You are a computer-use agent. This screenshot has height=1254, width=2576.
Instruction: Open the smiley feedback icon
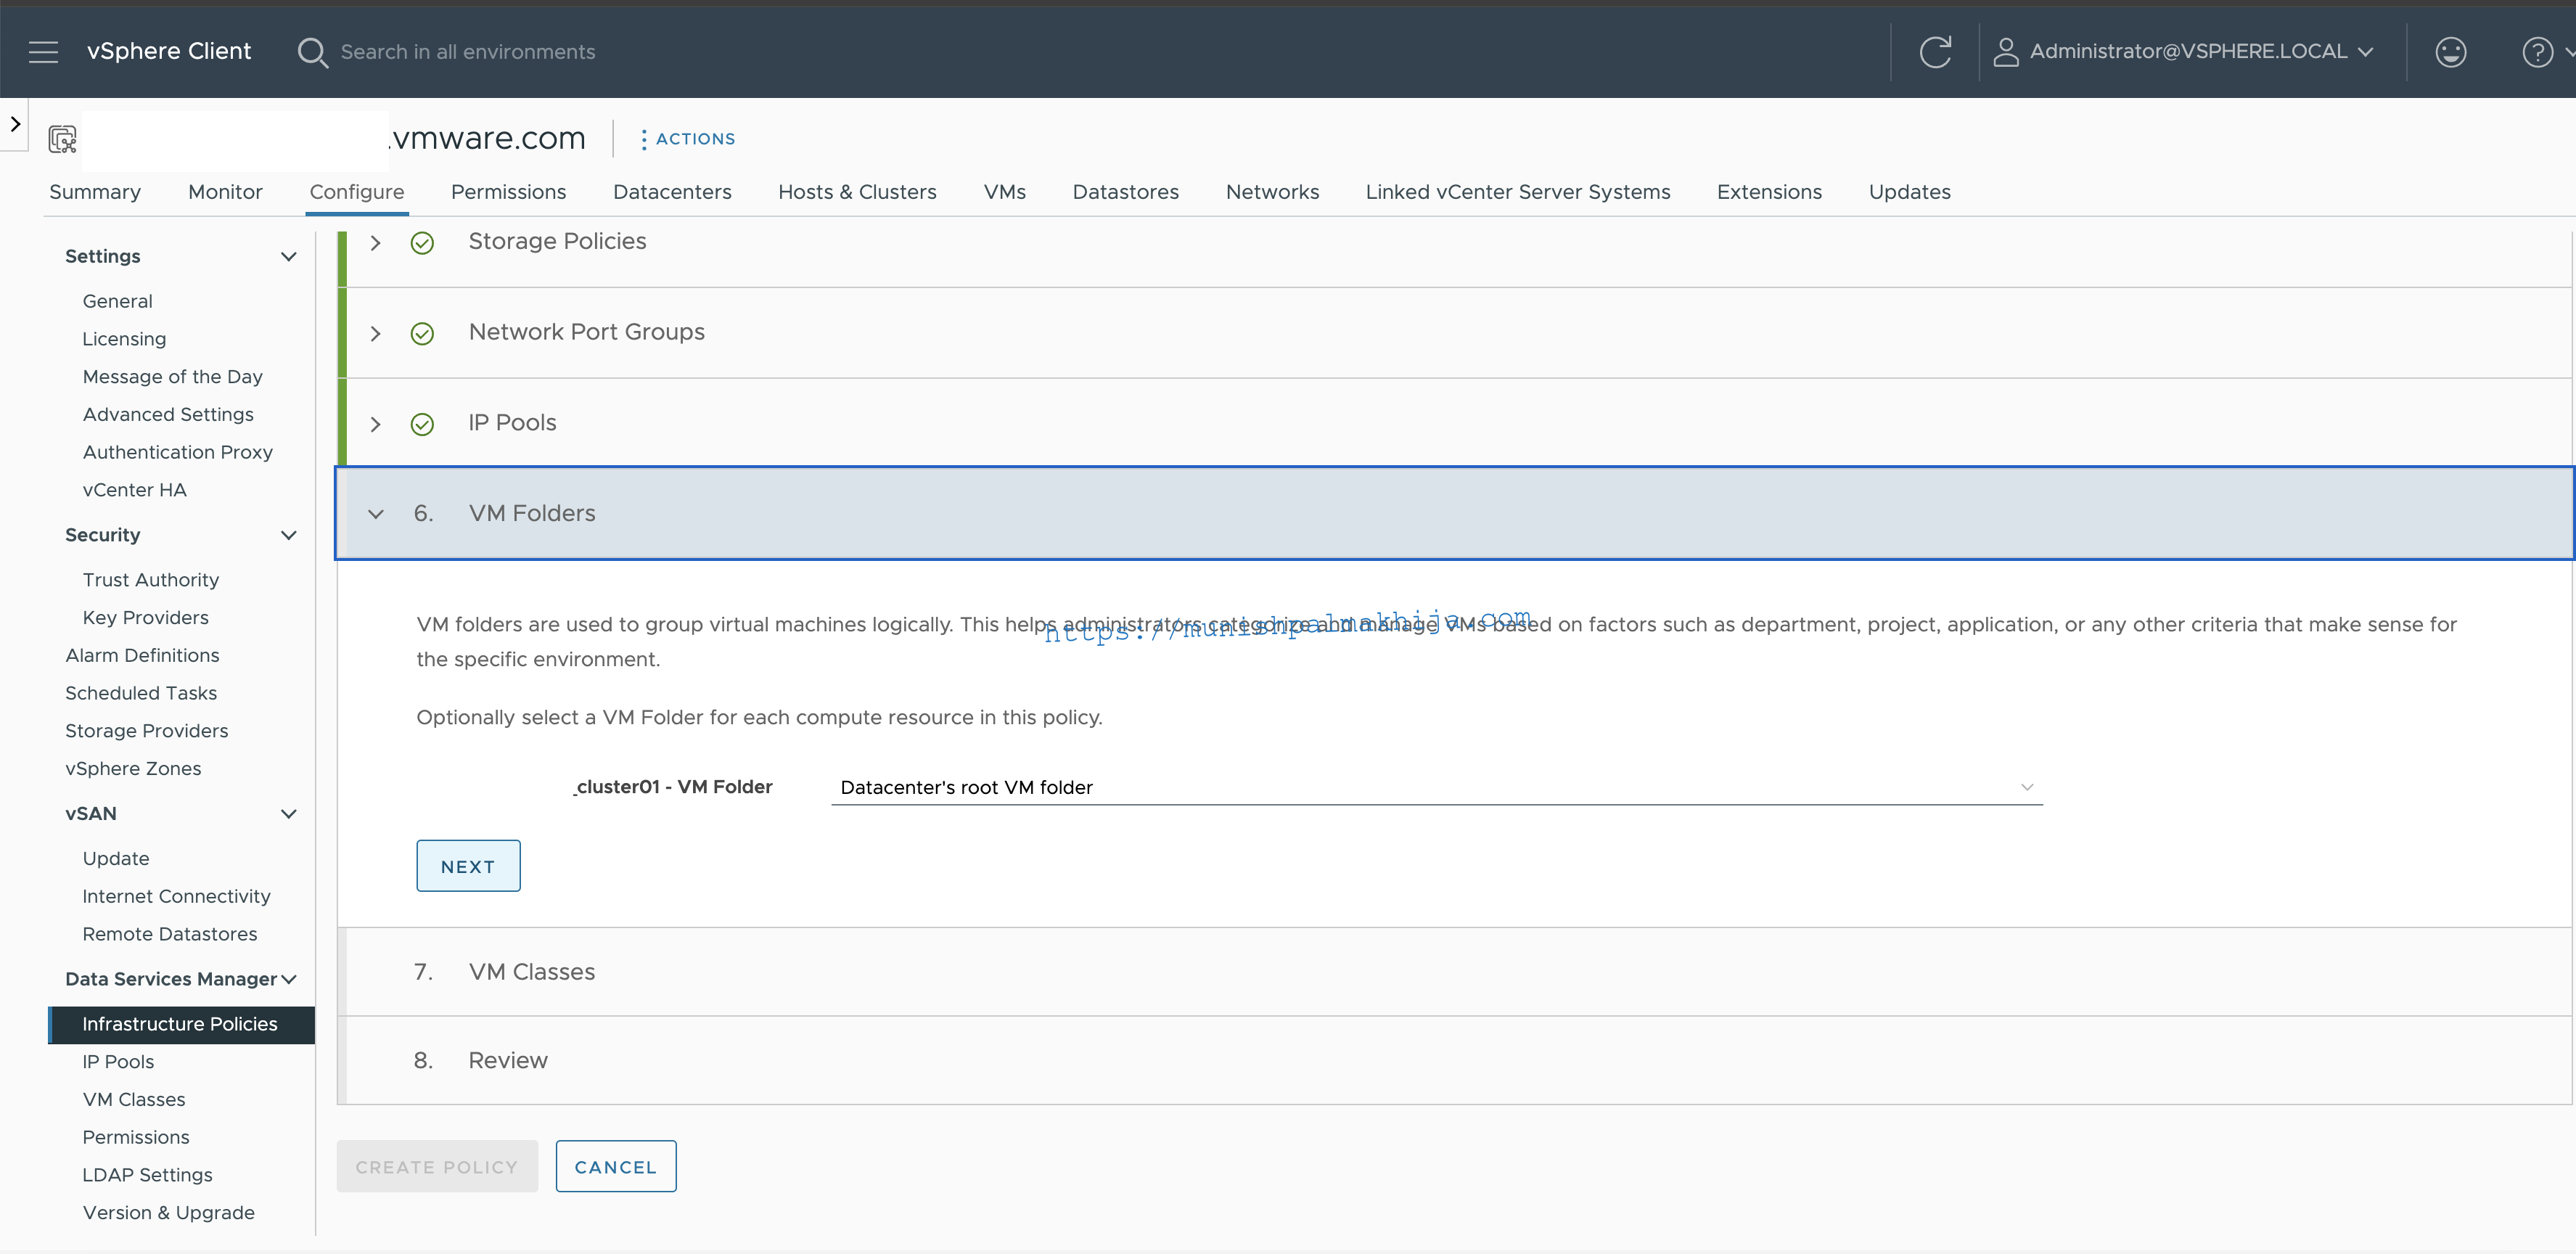pyautogui.click(x=2450, y=52)
